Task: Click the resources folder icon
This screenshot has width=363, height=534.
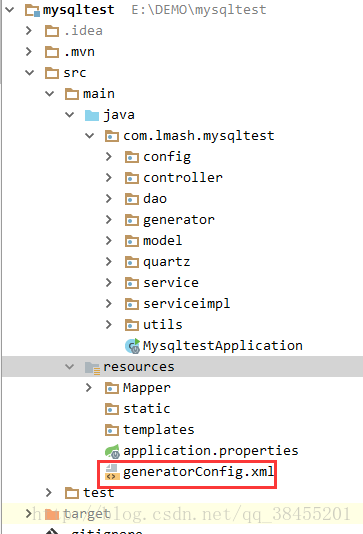Action: pos(92,367)
